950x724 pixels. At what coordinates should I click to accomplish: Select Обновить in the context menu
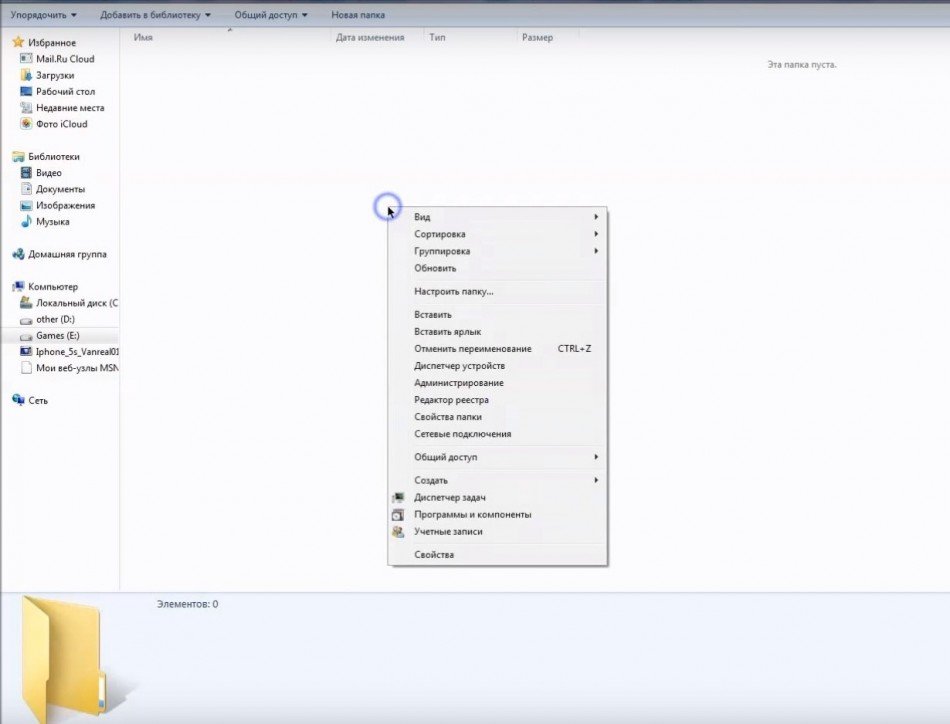click(435, 268)
